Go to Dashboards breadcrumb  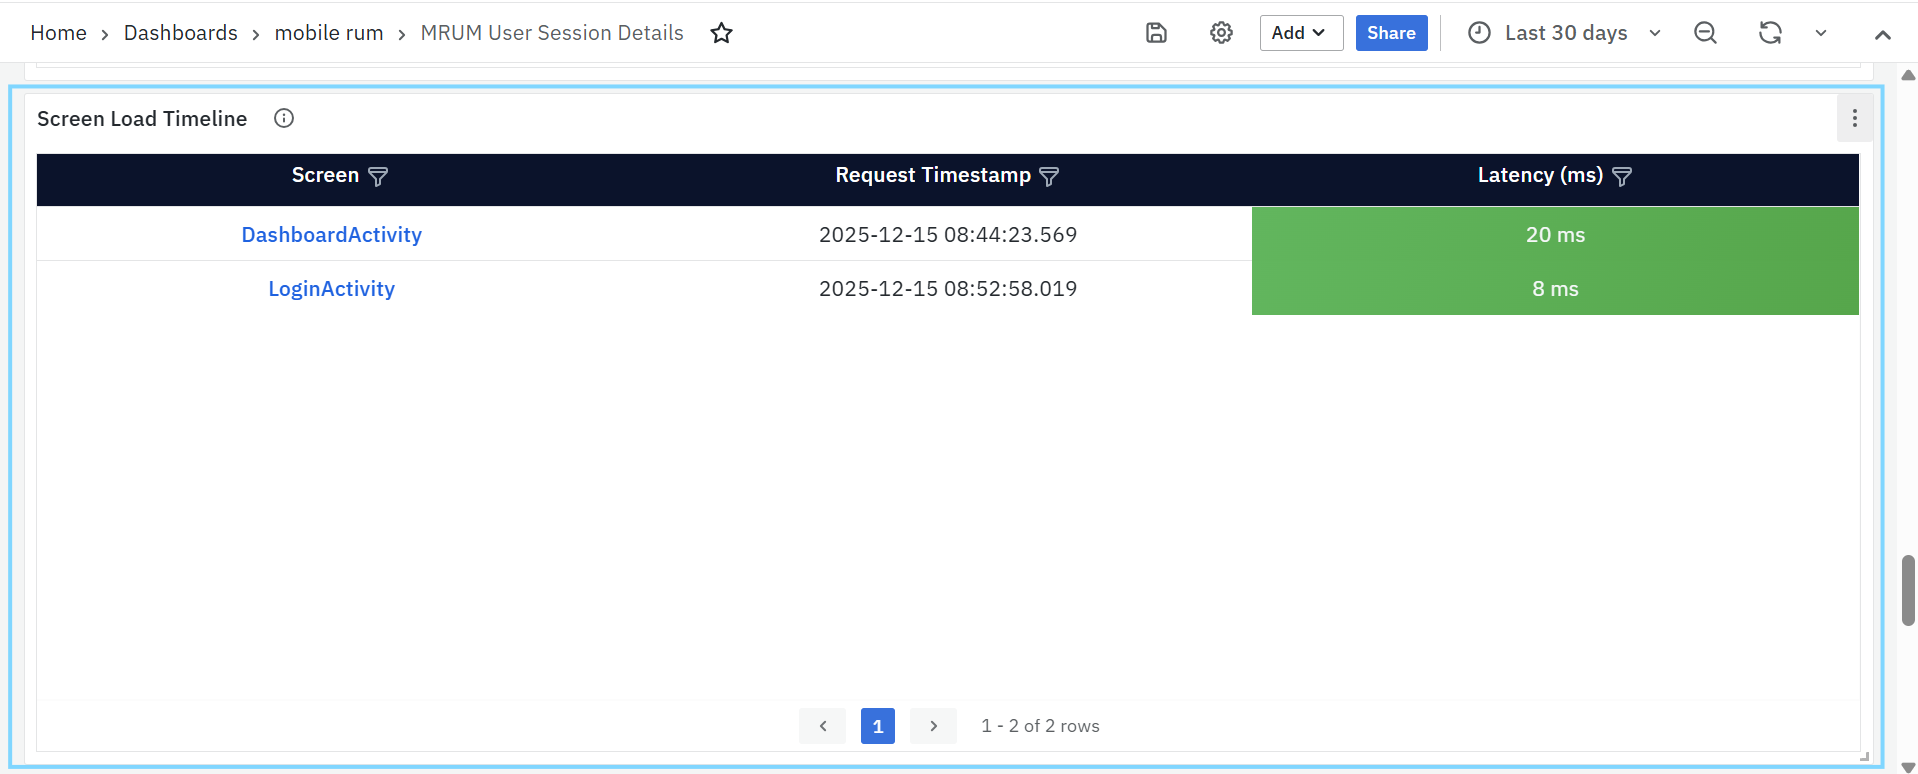(180, 33)
